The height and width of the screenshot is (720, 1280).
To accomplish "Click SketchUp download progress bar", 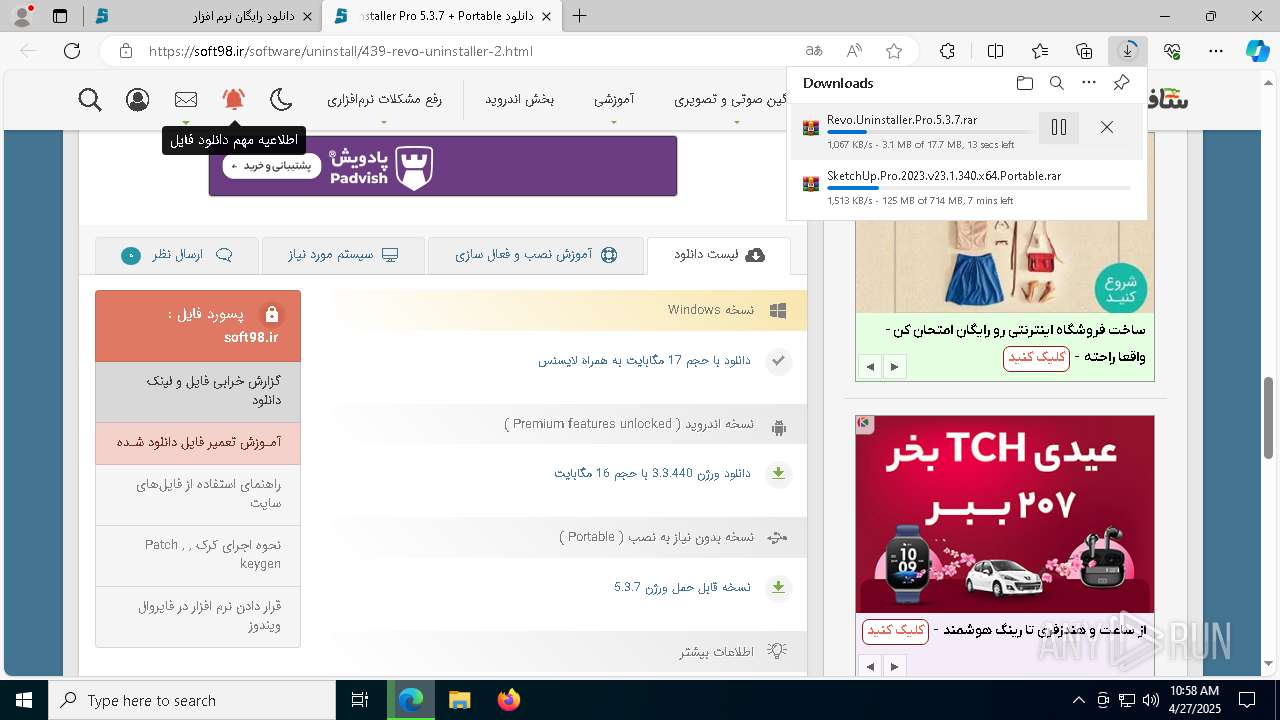I will click(979, 188).
